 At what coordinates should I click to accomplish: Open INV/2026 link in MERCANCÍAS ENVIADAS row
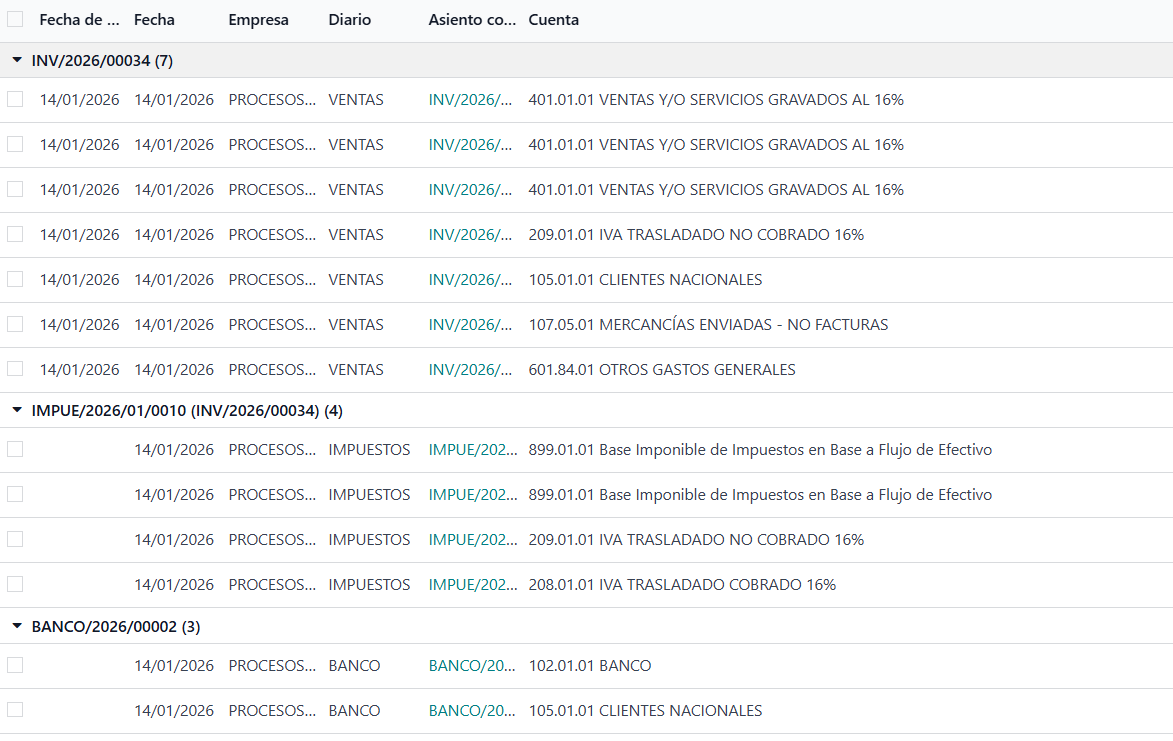click(470, 324)
